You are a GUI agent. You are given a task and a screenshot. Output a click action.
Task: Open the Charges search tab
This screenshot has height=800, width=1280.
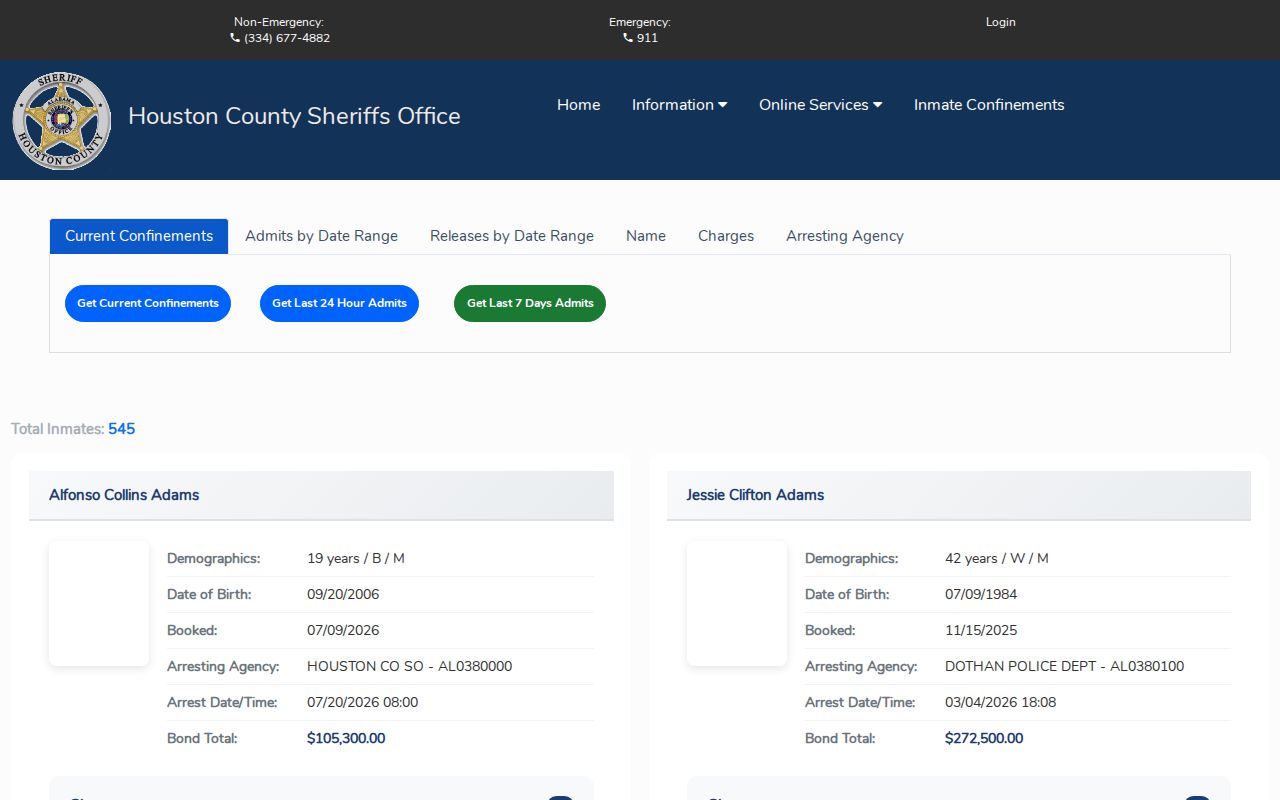[x=726, y=236]
